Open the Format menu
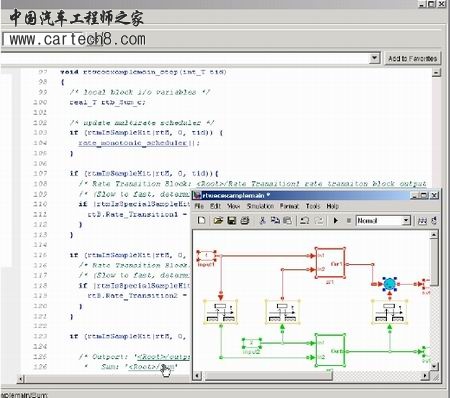This screenshot has width=450, height=398. (289, 206)
